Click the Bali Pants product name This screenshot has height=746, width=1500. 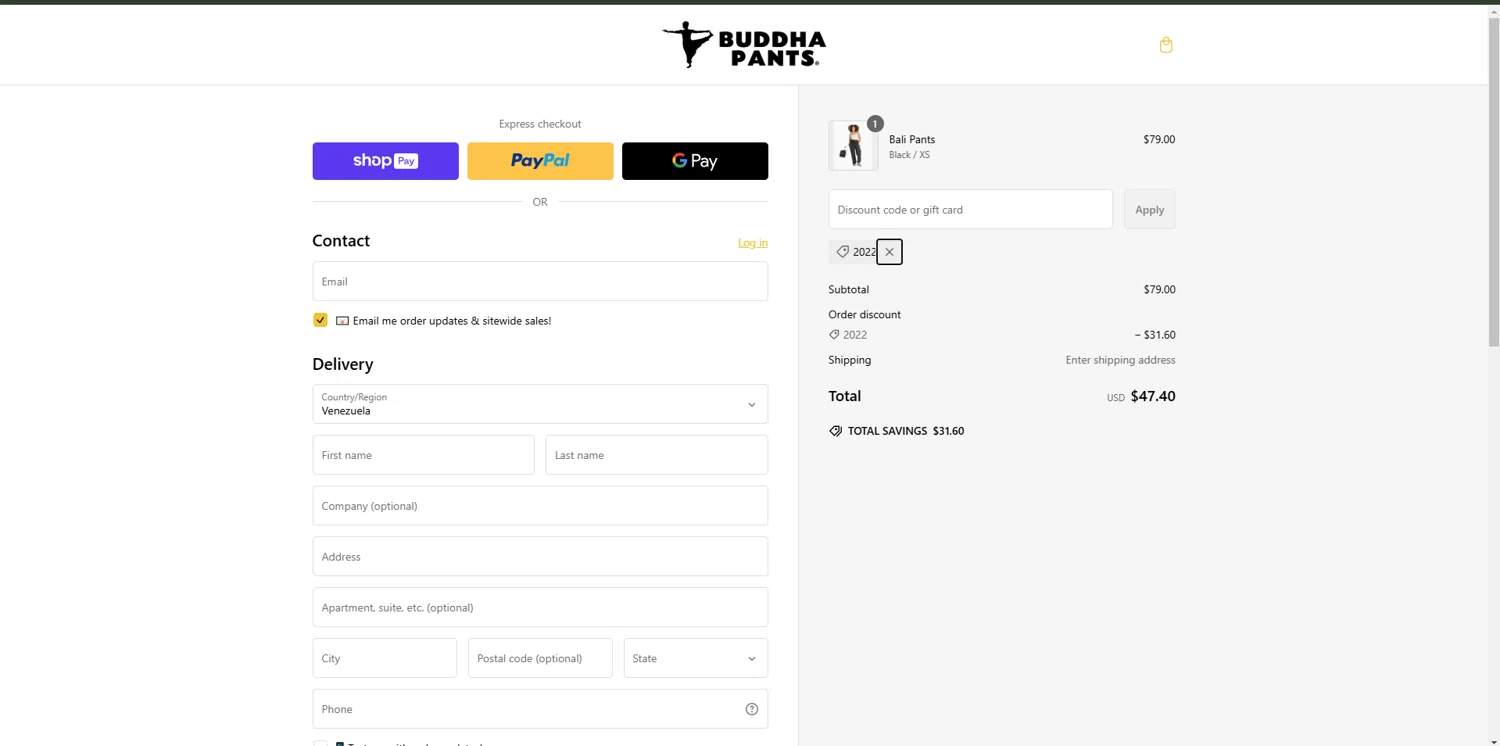pos(912,139)
